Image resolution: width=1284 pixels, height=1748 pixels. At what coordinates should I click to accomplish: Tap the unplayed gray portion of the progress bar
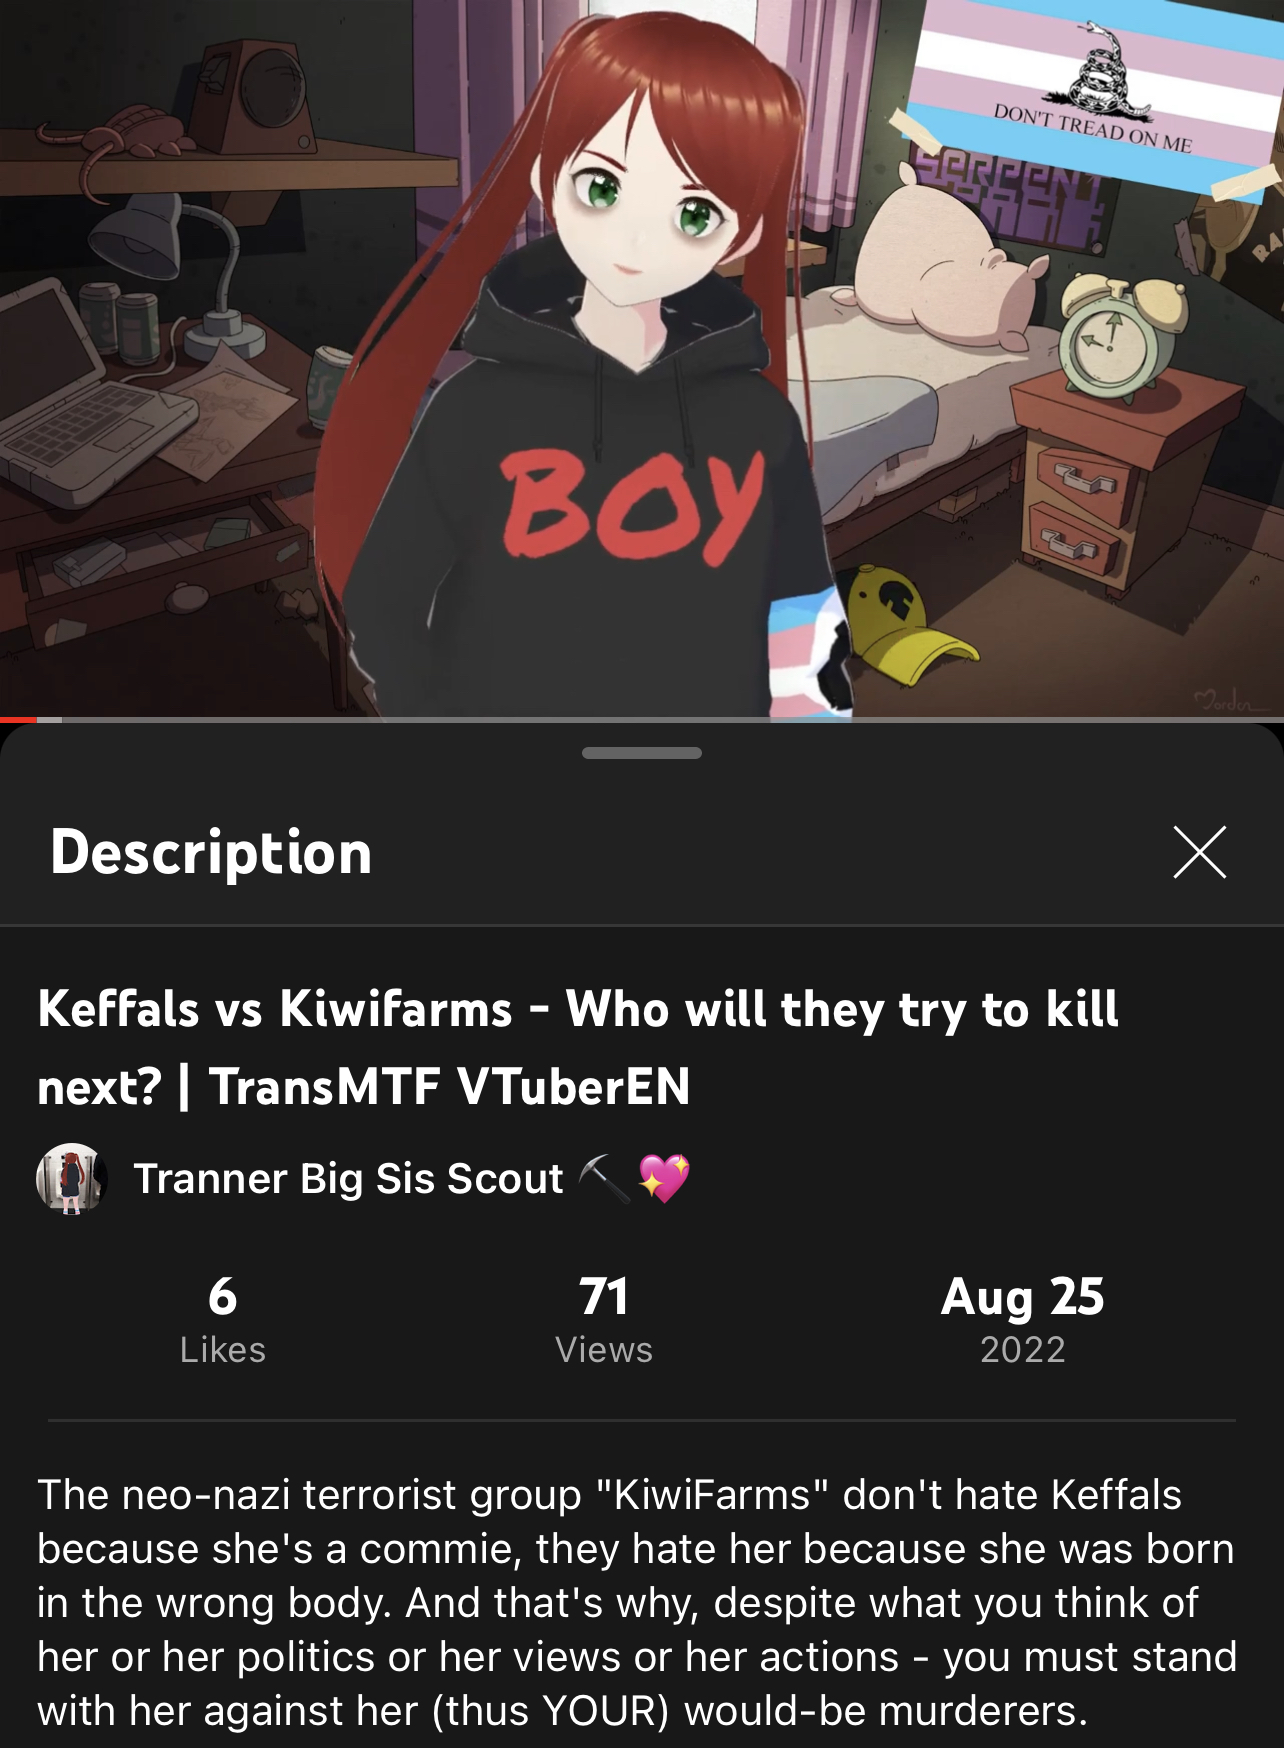[660, 719]
